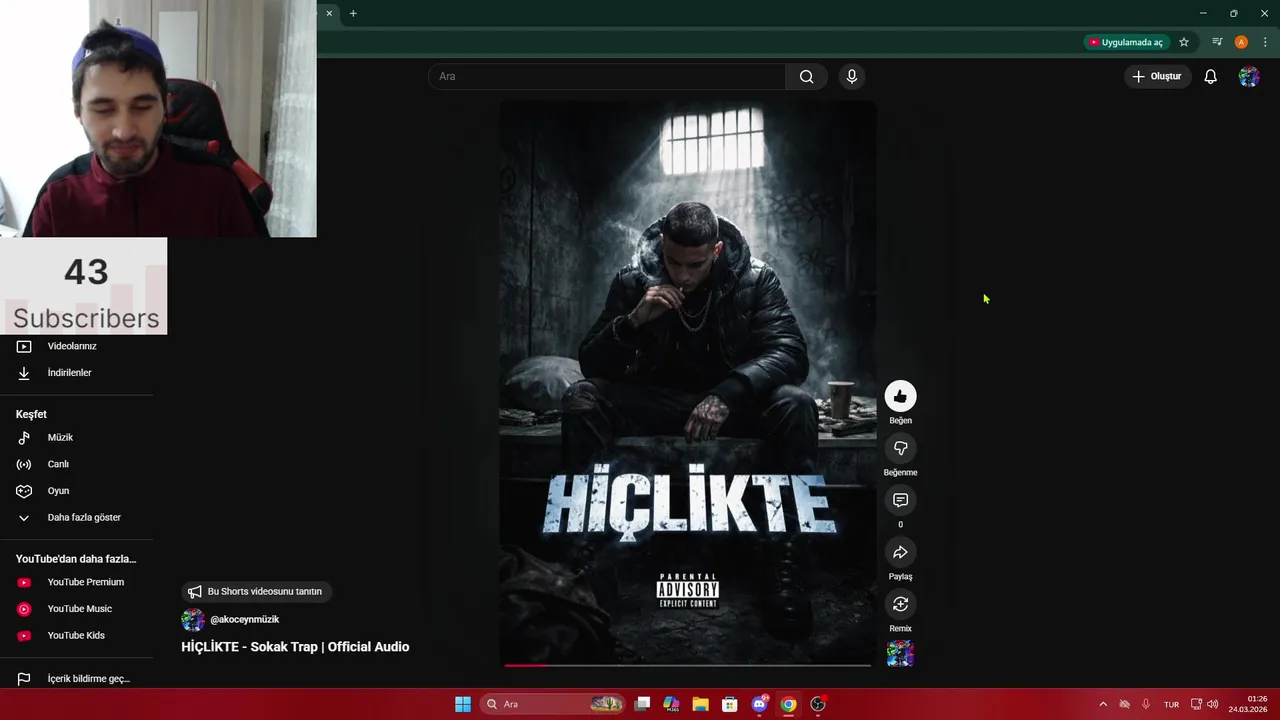Screen dimensions: 1280x720
Task: Click the tray crossed-out cloud icon
Action: pyautogui.click(x=1124, y=704)
